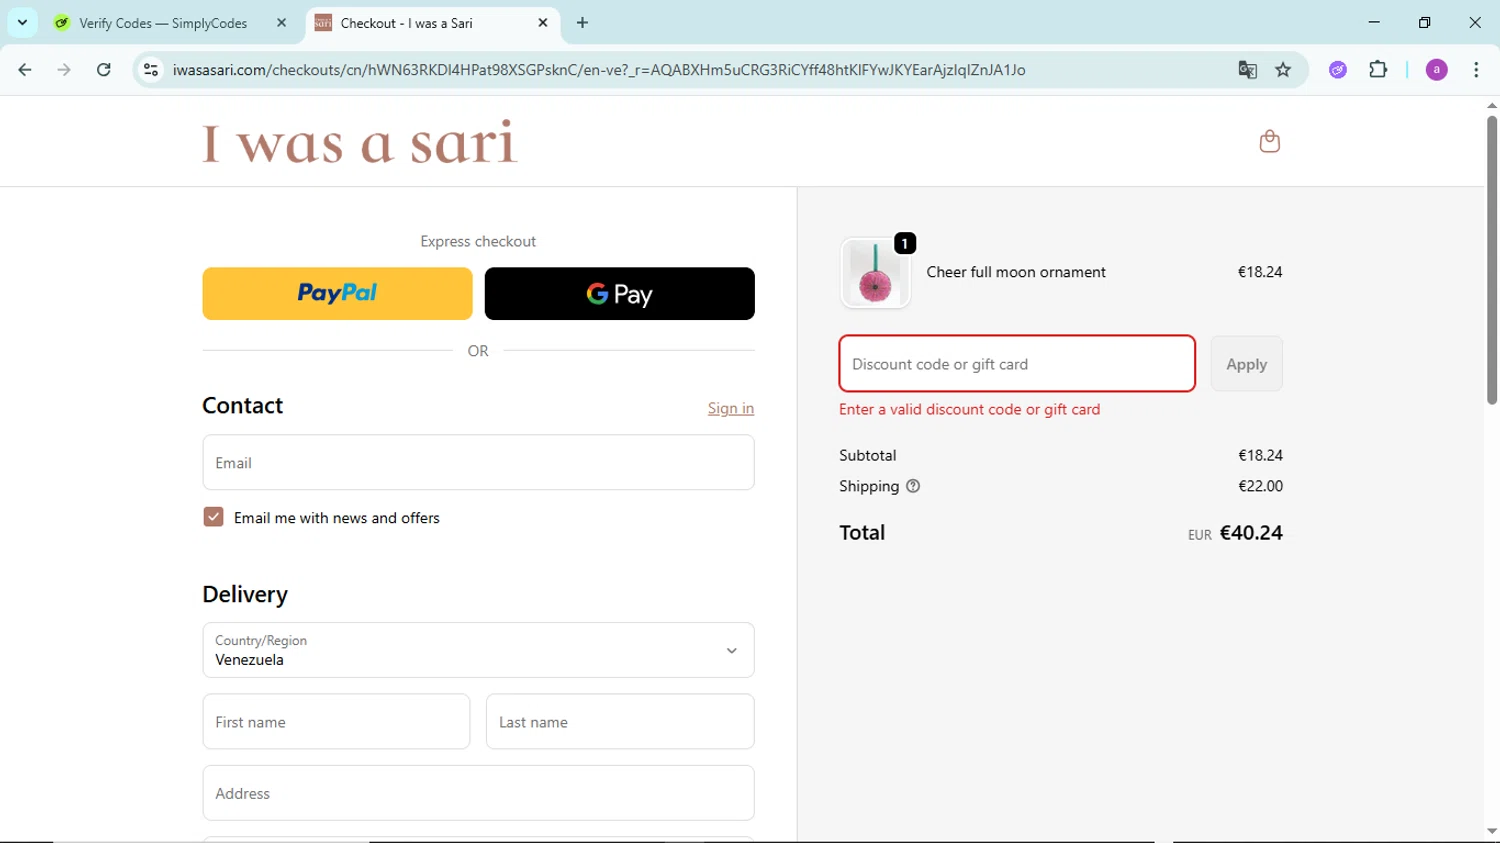Focus the Discount code or gift card field
This screenshot has width=1500, height=843.
1017,364
